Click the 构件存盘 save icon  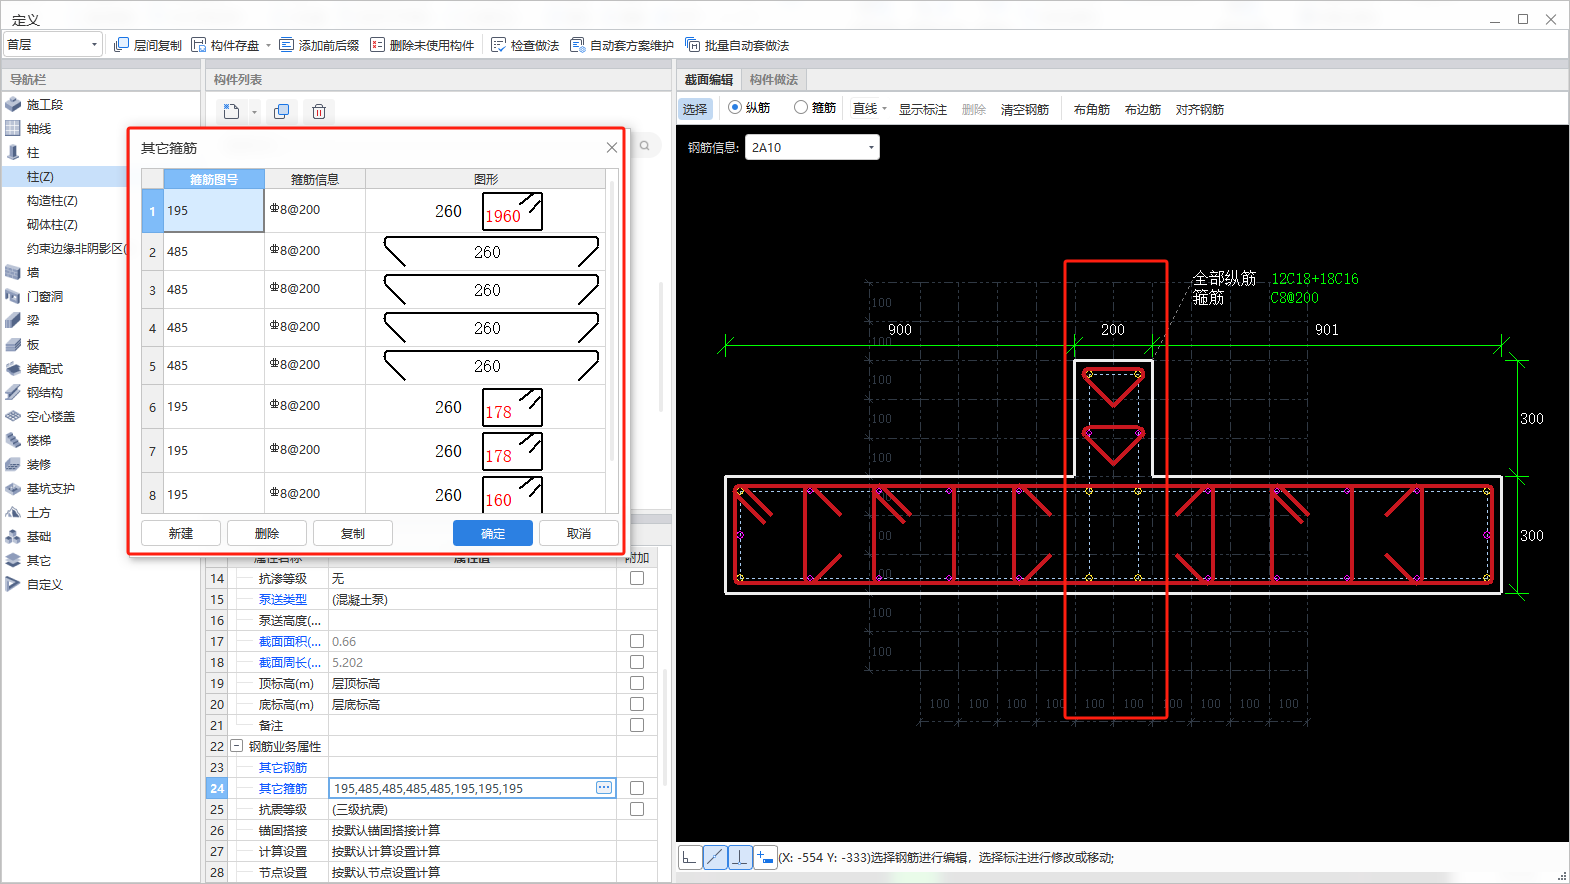(x=199, y=45)
